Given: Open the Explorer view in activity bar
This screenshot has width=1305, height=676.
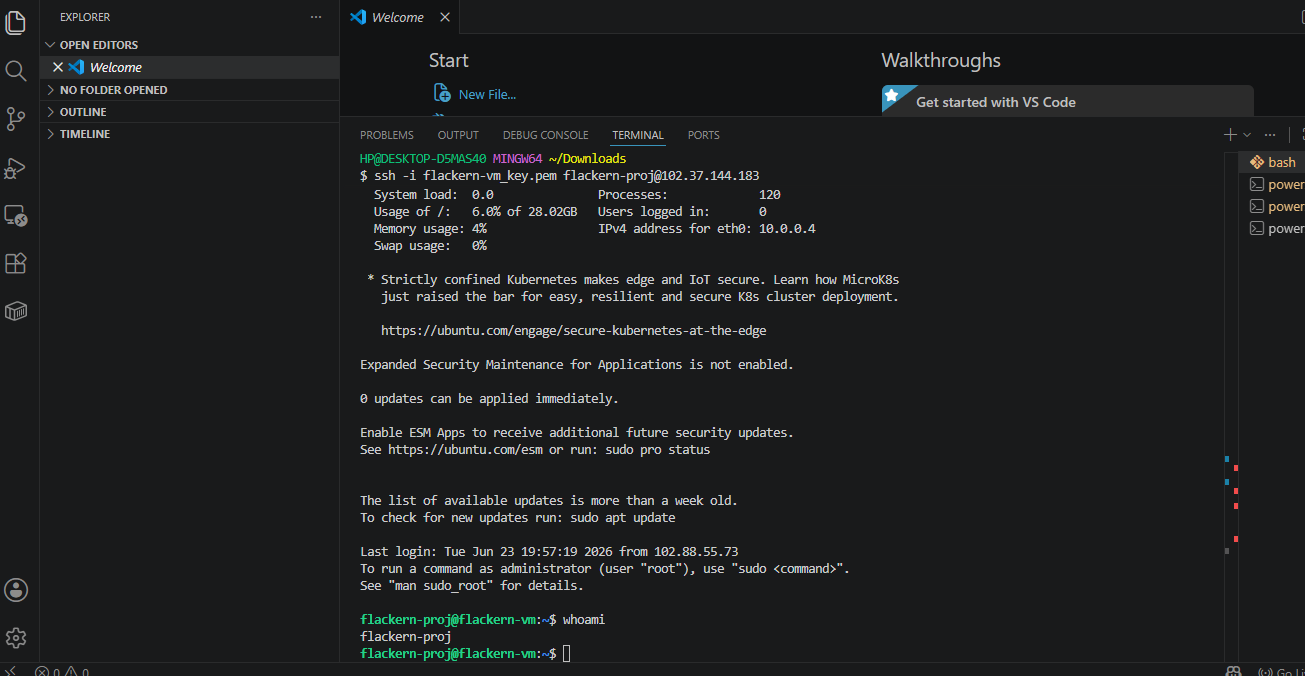Looking at the screenshot, I should [x=15, y=22].
